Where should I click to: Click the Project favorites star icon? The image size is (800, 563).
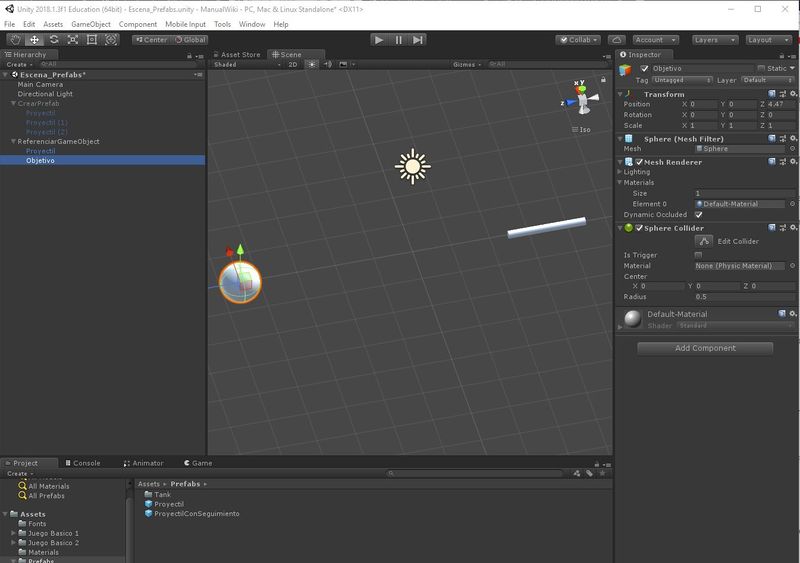[x=603, y=473]
